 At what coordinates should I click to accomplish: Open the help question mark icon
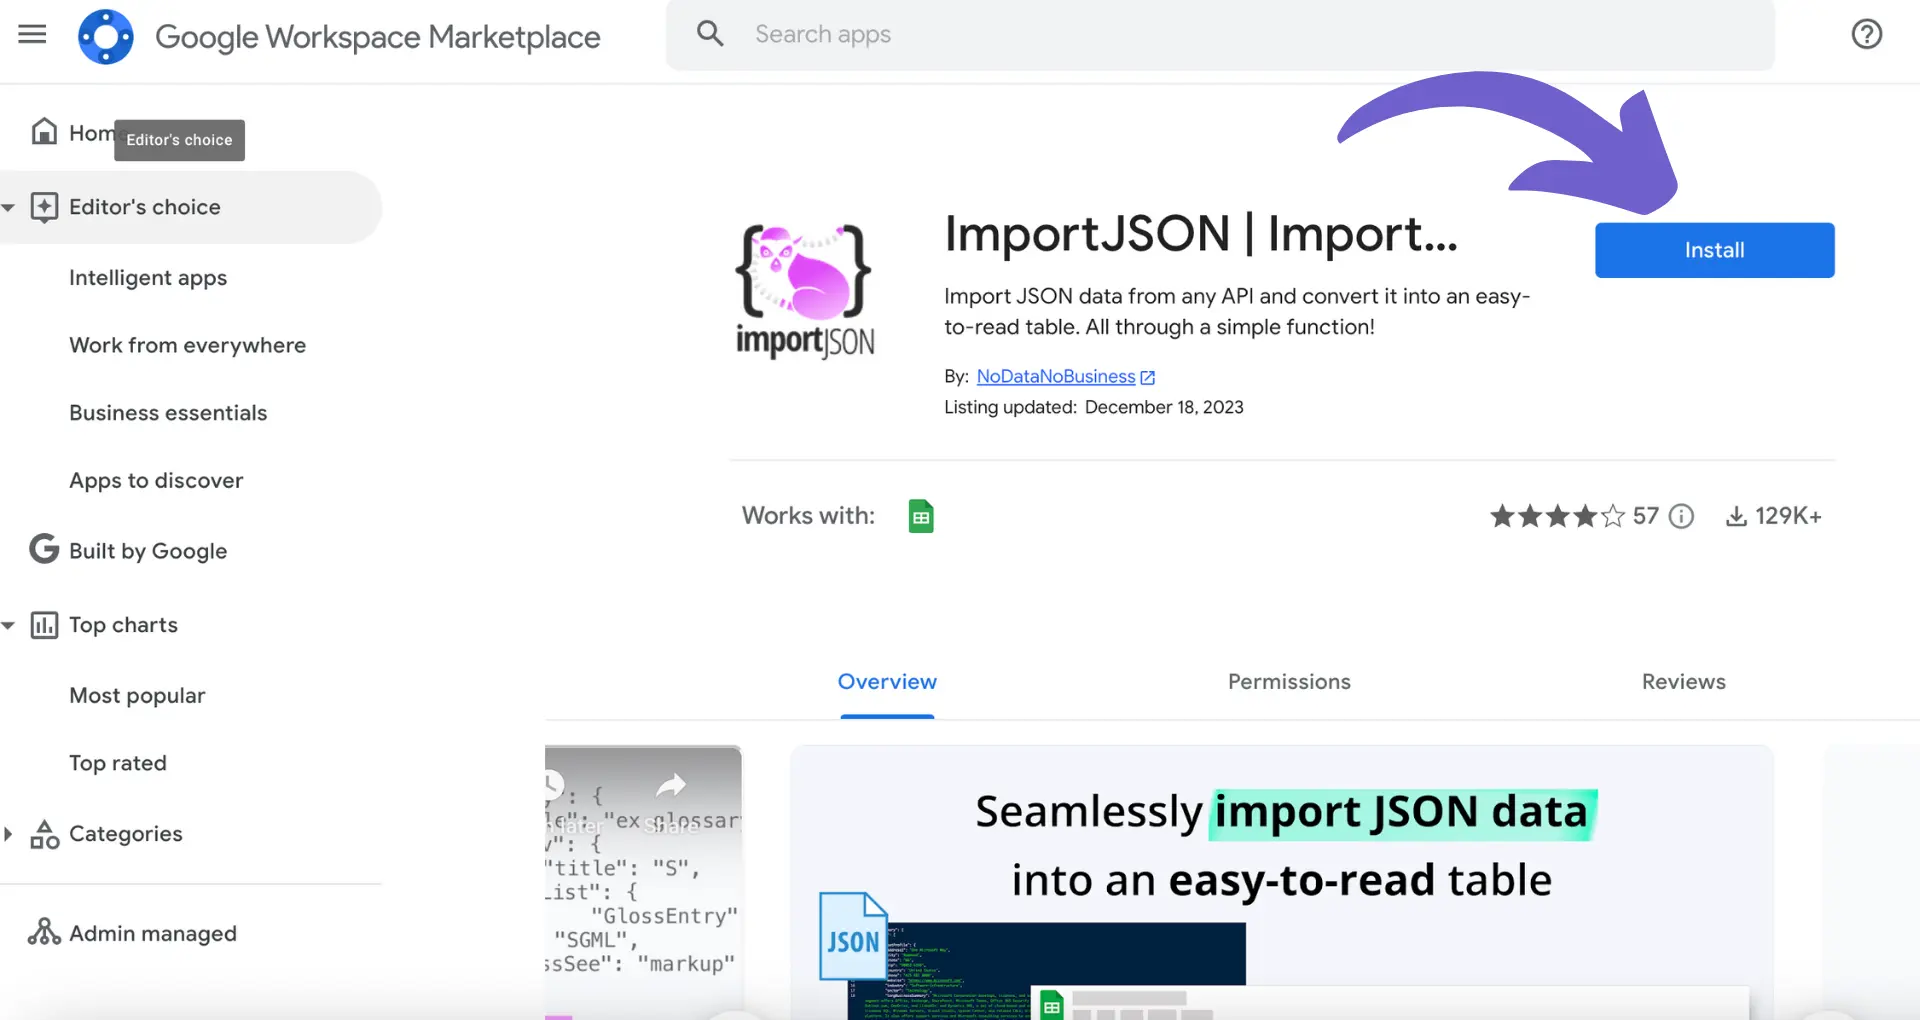pos(1866,34)
